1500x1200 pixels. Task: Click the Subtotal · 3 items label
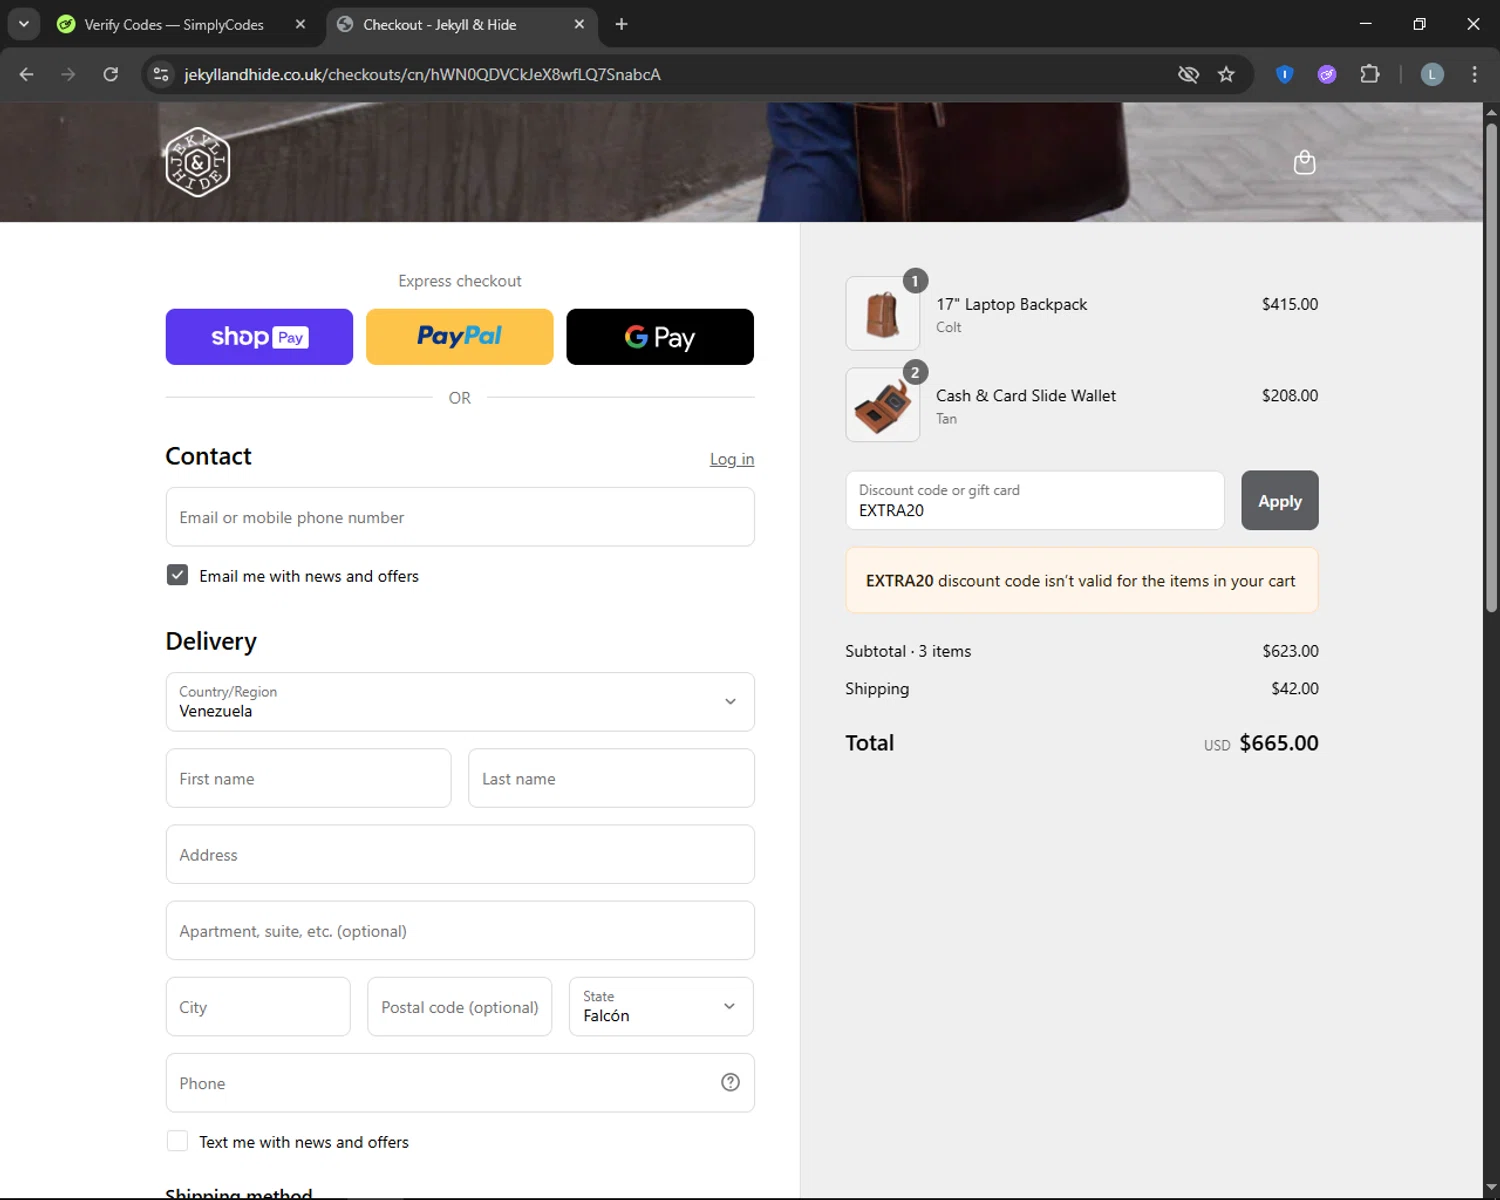pyautogui.click(x=908, y=651)
